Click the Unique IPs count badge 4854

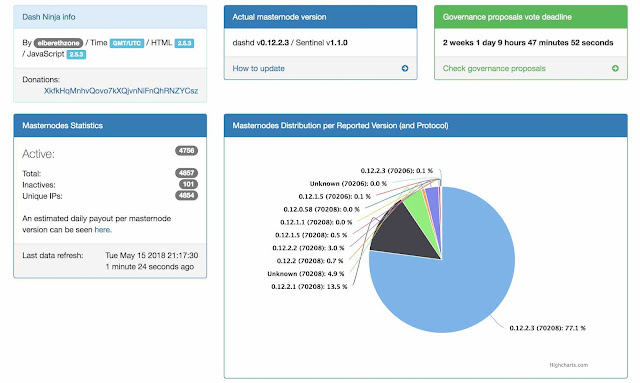[187, 196]
